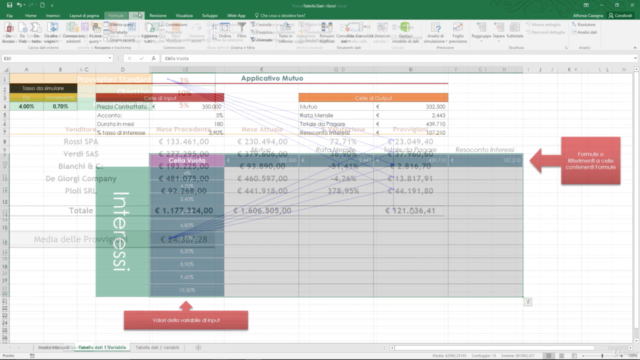Open Foglio previsione
The width and height of the screenshot is (640, 360).
458,33
